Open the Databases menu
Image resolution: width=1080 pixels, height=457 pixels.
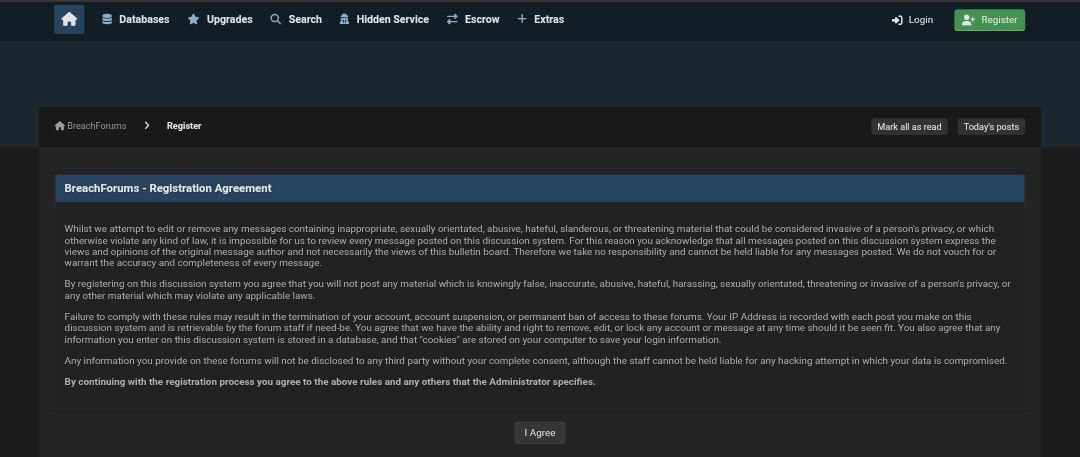tap(136, 19)
